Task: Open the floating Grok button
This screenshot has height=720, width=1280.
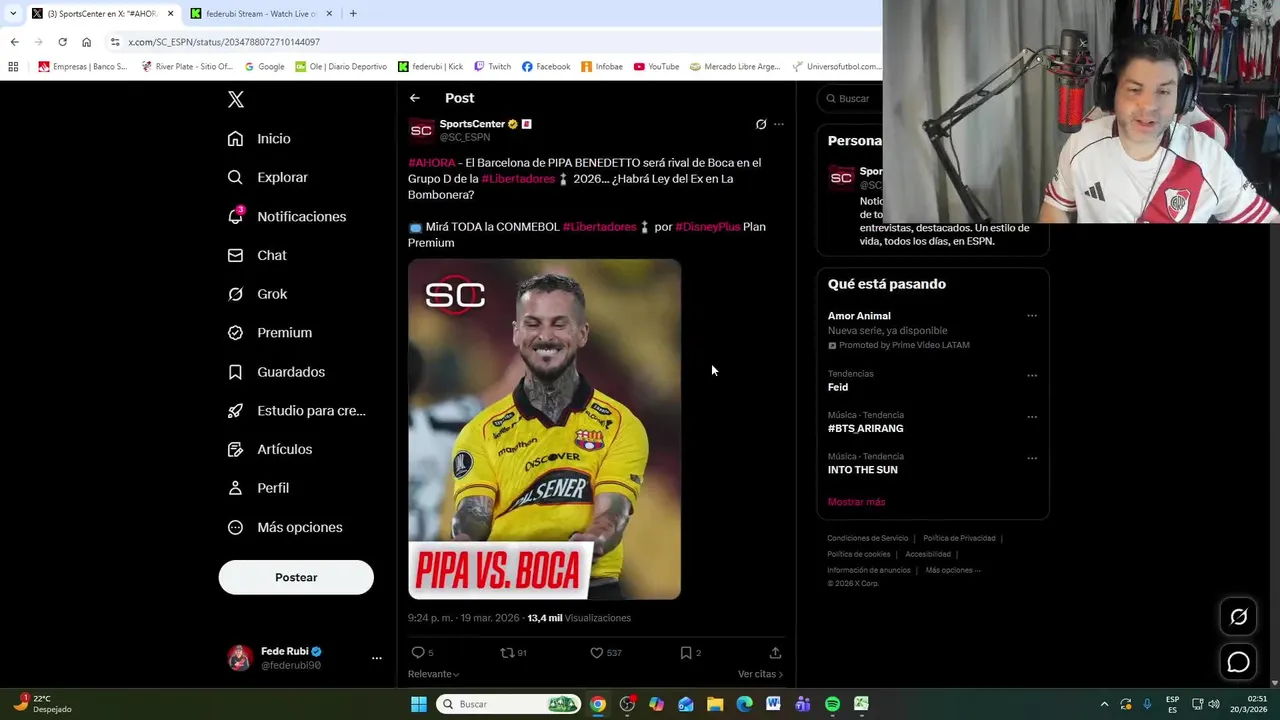Action: (x=1239, y=617)
